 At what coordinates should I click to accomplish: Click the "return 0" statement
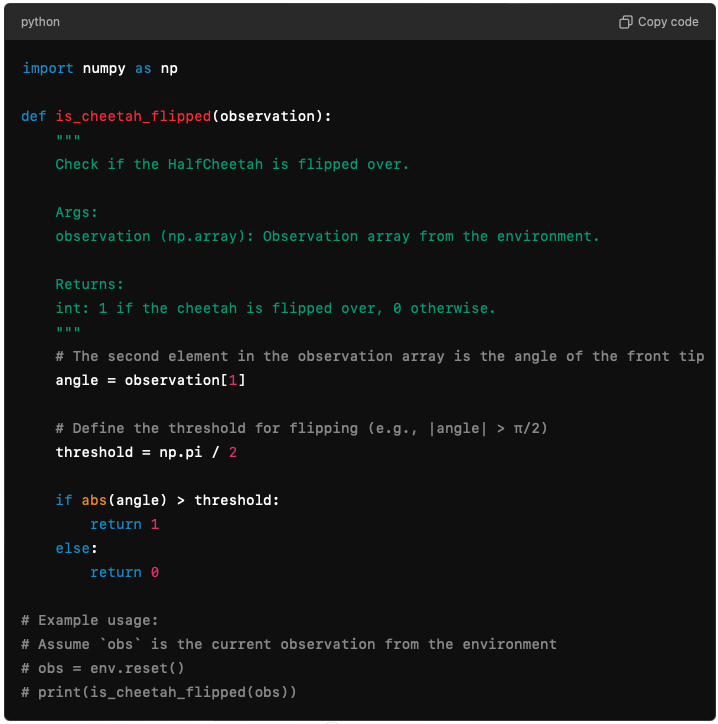click(x=124, y=572)
